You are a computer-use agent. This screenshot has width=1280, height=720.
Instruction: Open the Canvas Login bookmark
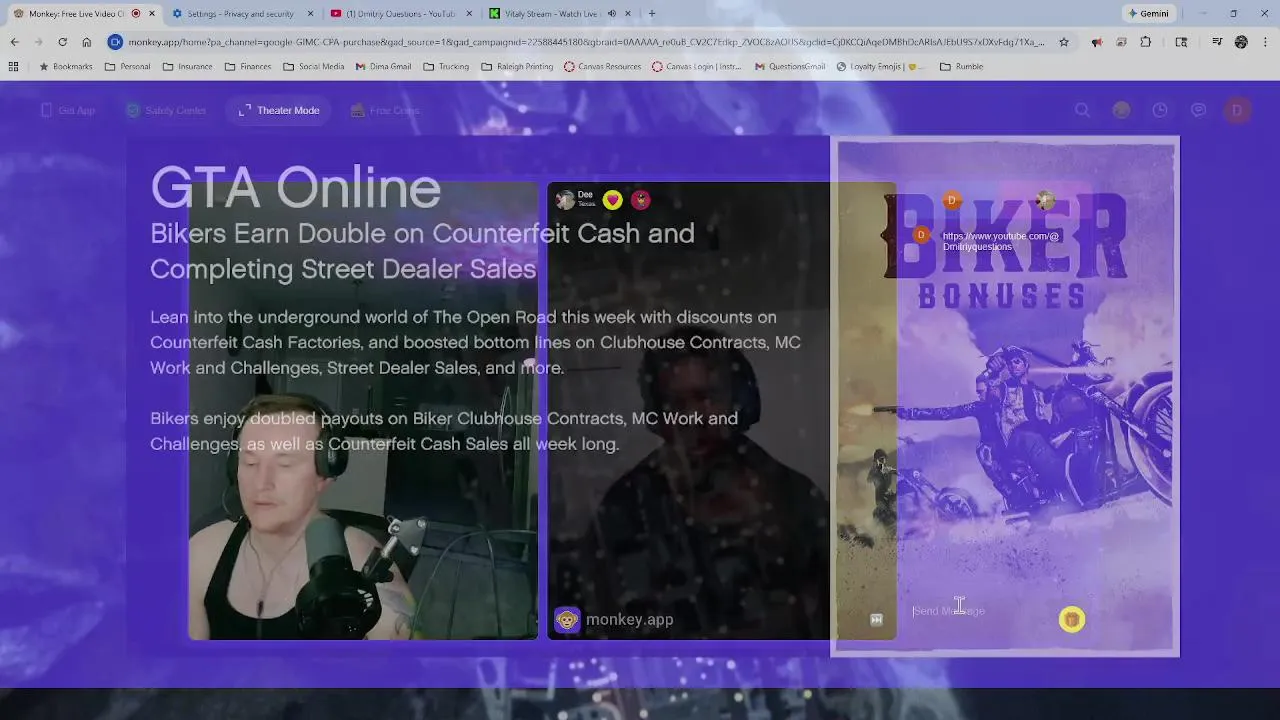(697, 67)
